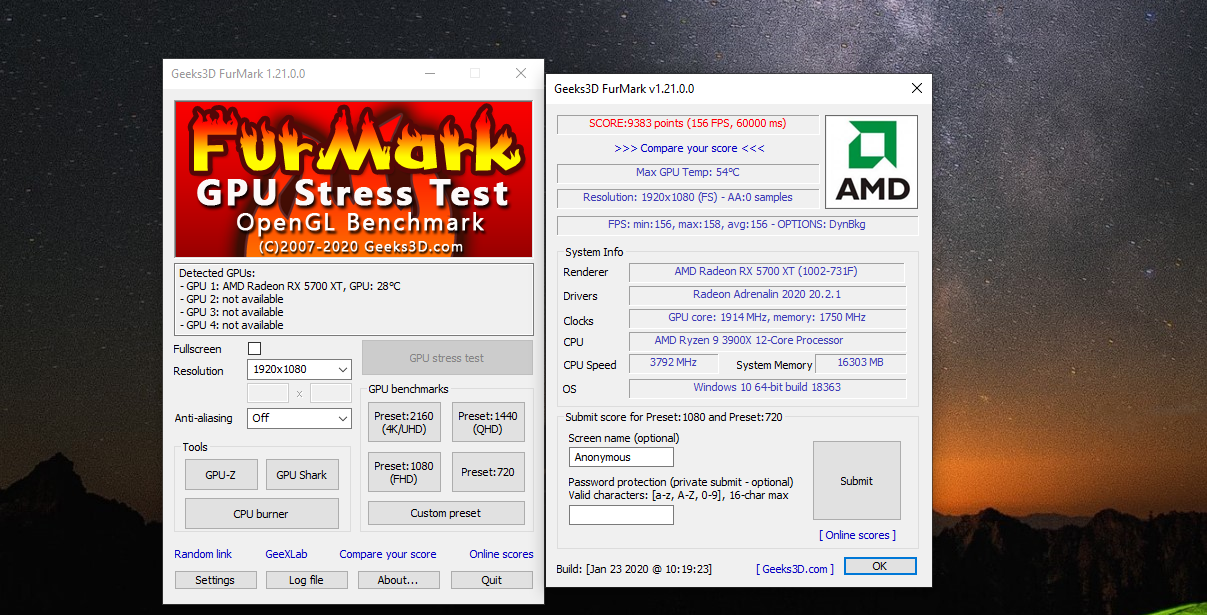Viewport: 1207px width, 615px height.
Task: Select the SCORE:9383 points result text
Action: click(x=688, y=124)
